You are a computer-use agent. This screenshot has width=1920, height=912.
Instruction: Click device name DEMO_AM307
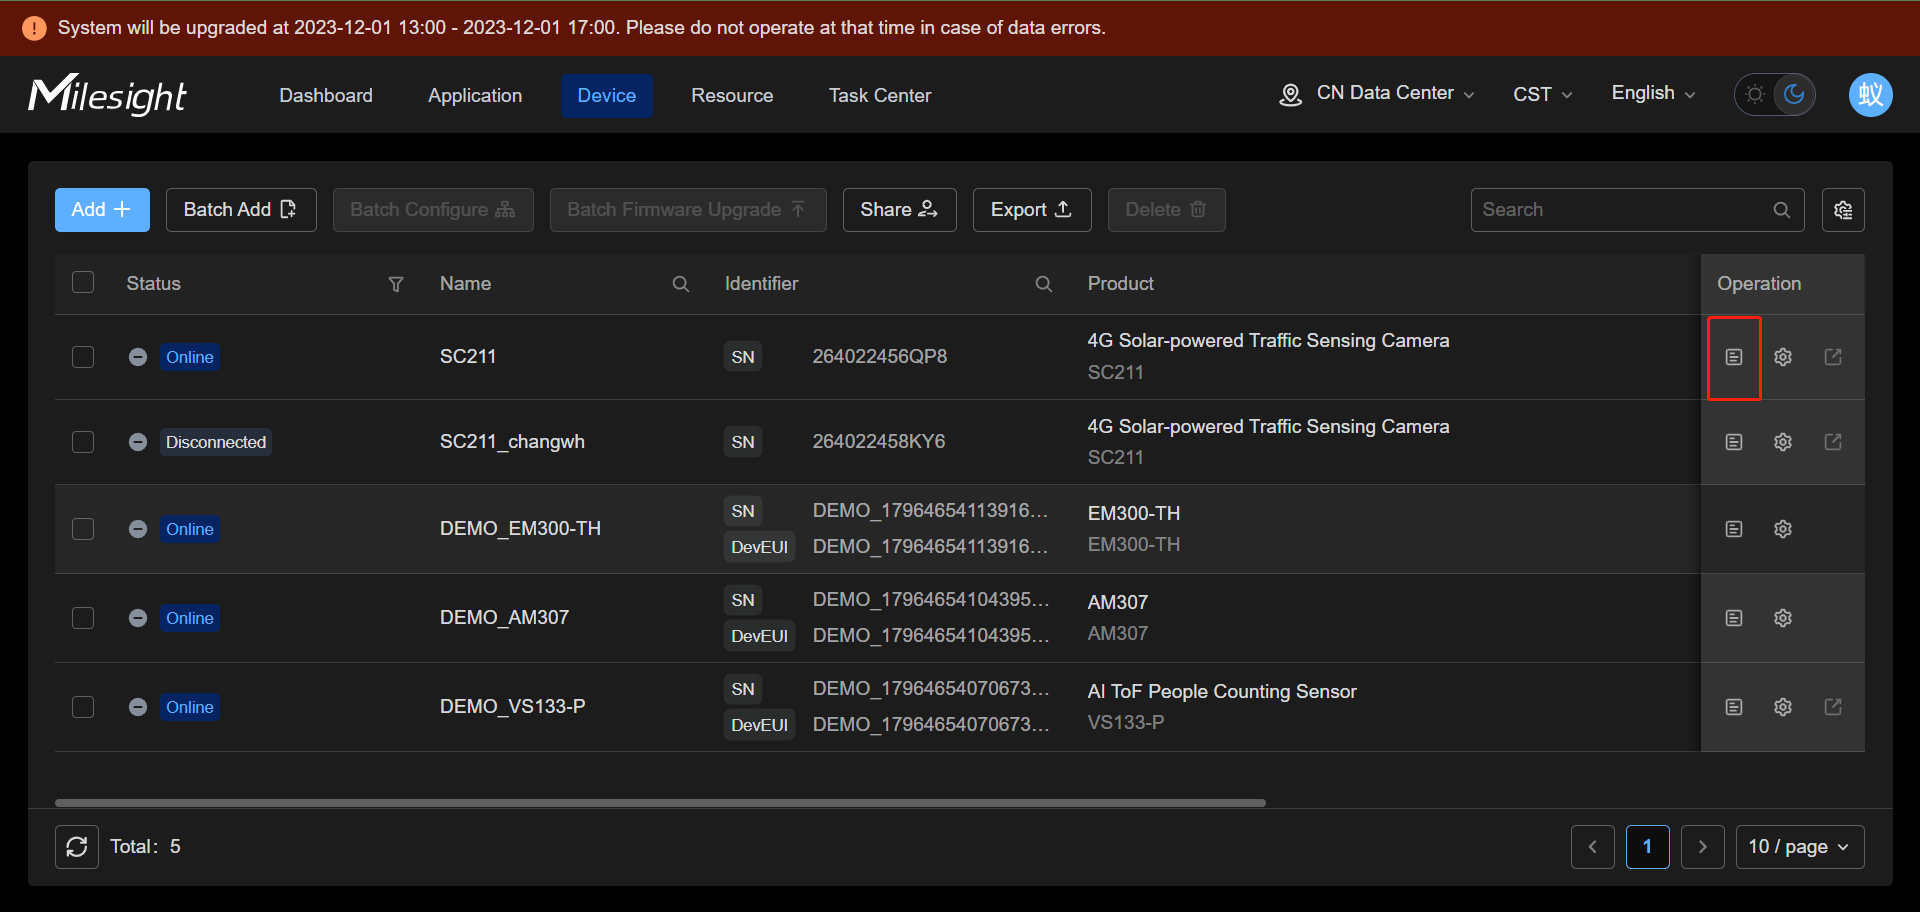tap(504, 618)
